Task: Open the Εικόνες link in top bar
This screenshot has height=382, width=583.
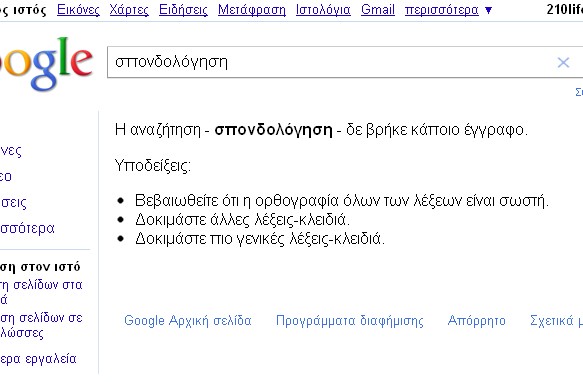Action: pos(78,10)
